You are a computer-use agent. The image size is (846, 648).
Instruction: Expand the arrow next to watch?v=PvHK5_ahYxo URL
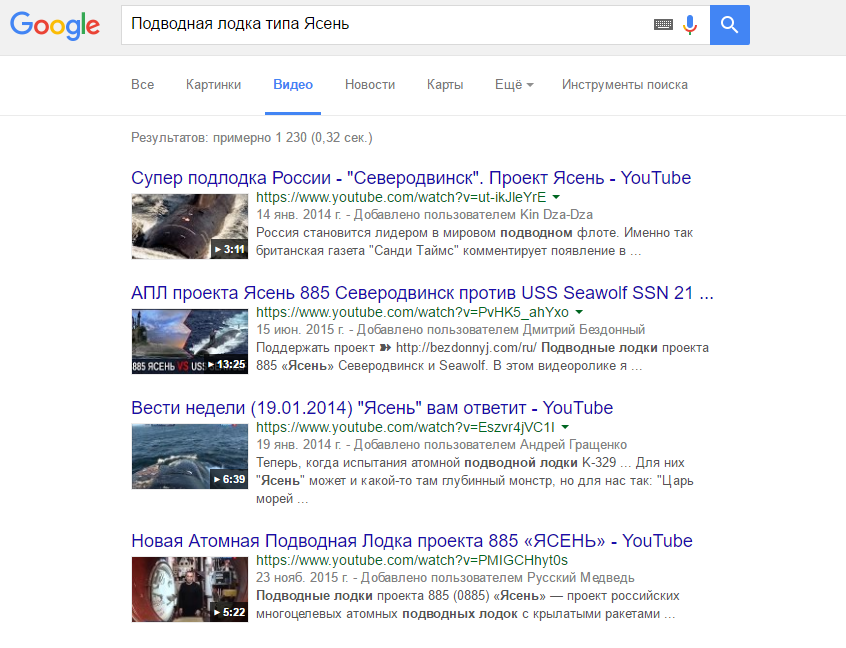(x=579, y=312)
